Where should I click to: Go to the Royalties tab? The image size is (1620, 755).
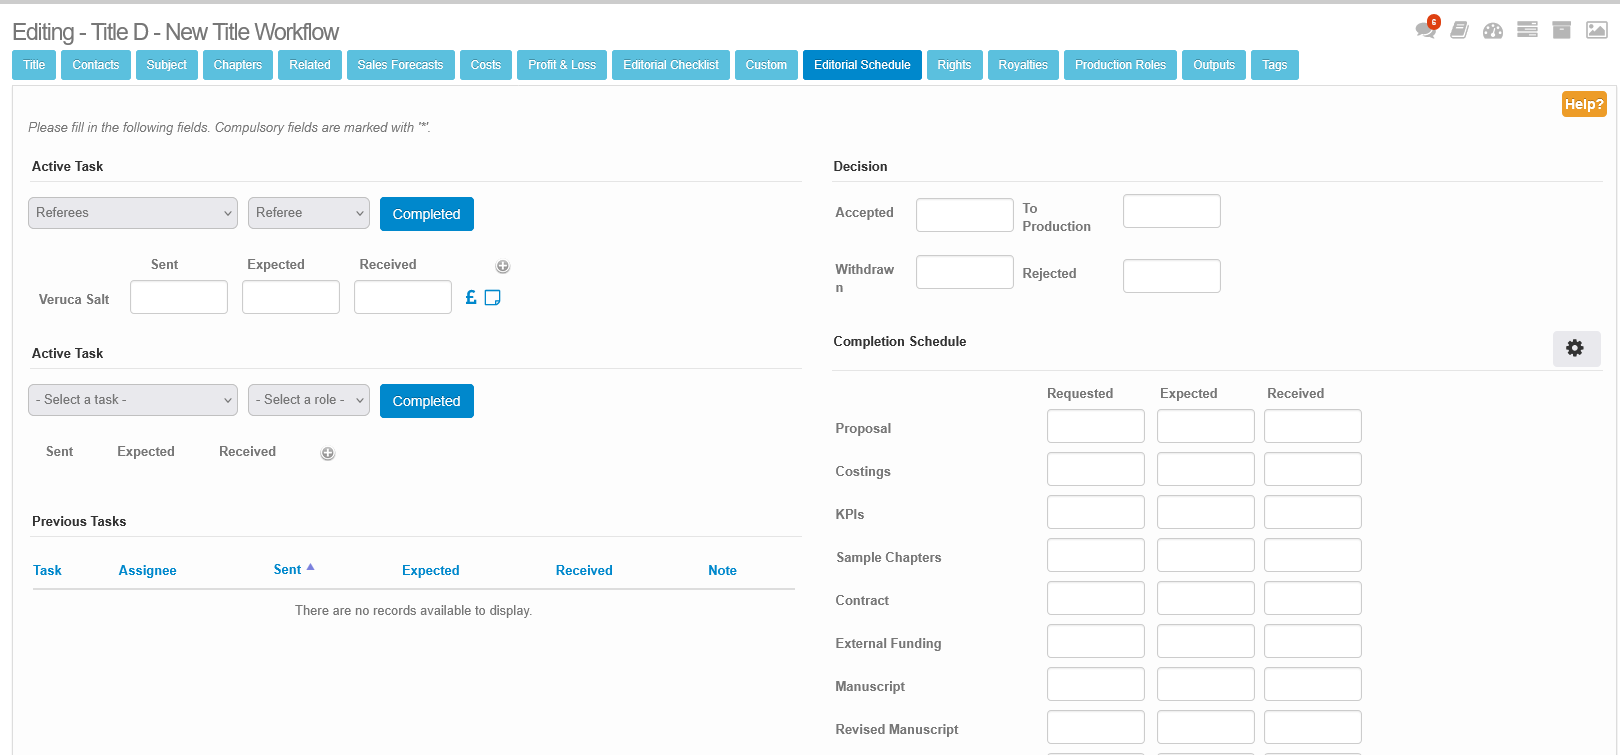(1023, 65)
